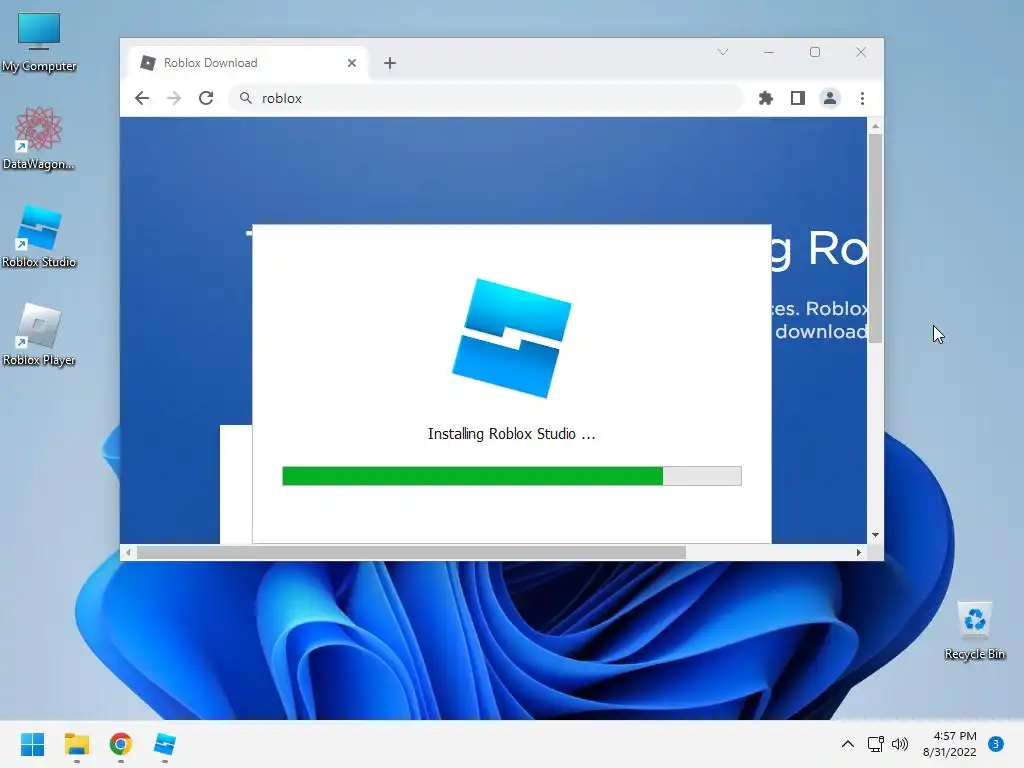Open the Chrome profile avatar
This screenshot has width=1024, height=768.
tap(829, 98)
